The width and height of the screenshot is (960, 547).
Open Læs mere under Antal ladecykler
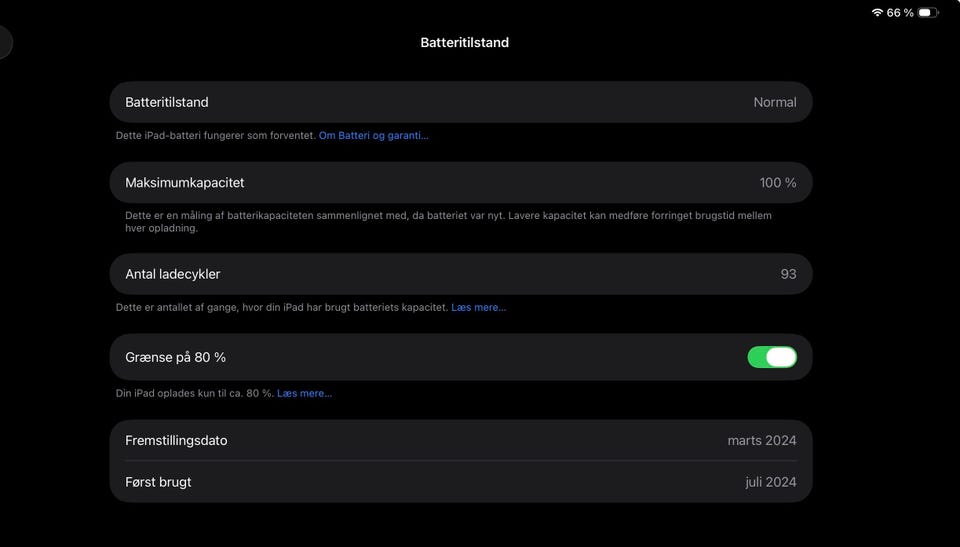coord(478,307)
